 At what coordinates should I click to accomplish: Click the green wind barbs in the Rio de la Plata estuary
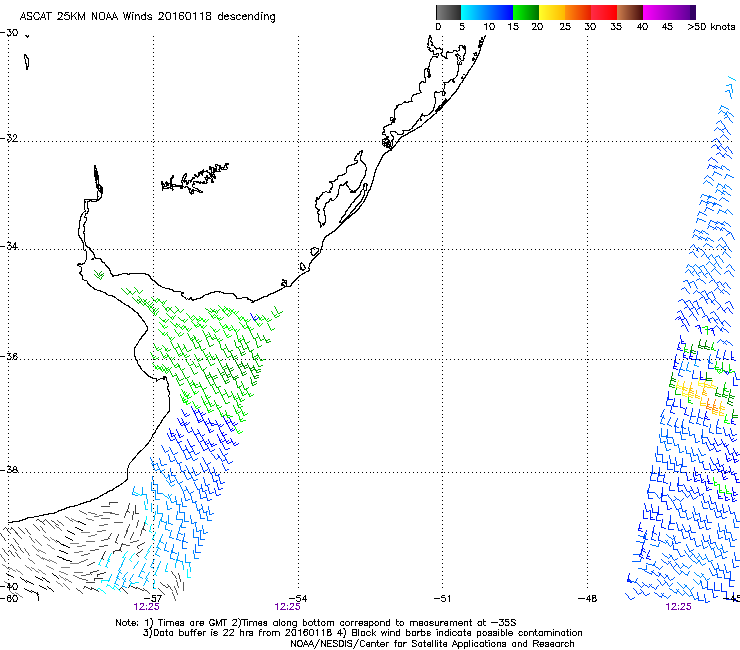point(99,274)
